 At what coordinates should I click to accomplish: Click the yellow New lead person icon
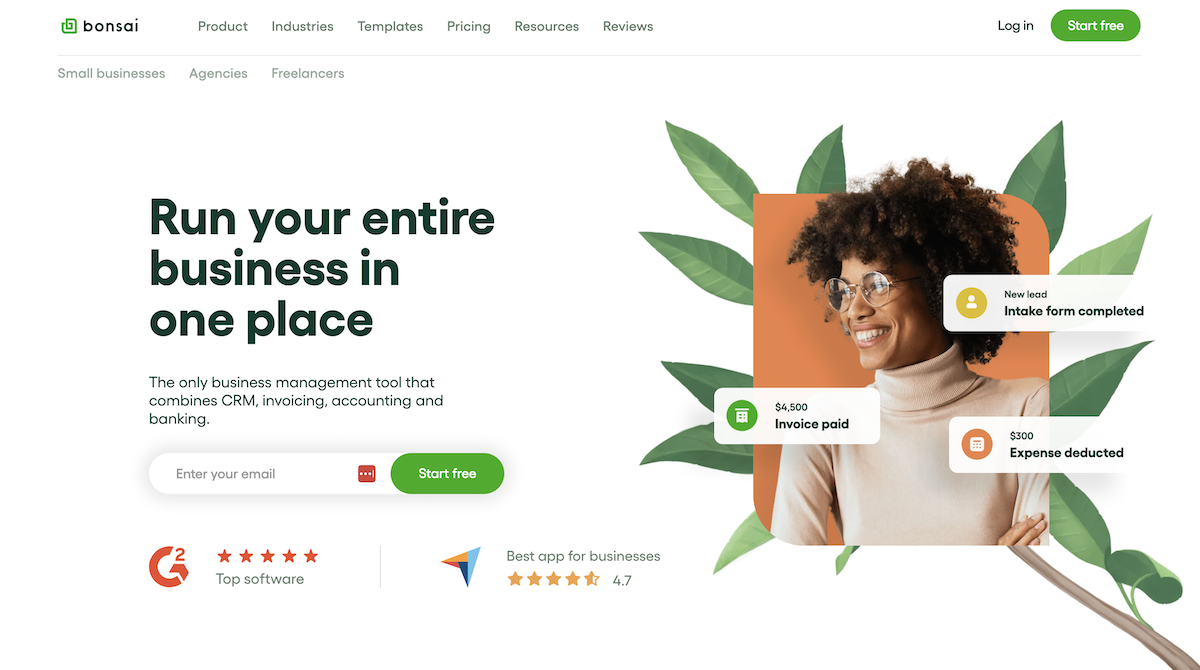tap(971, 303)
